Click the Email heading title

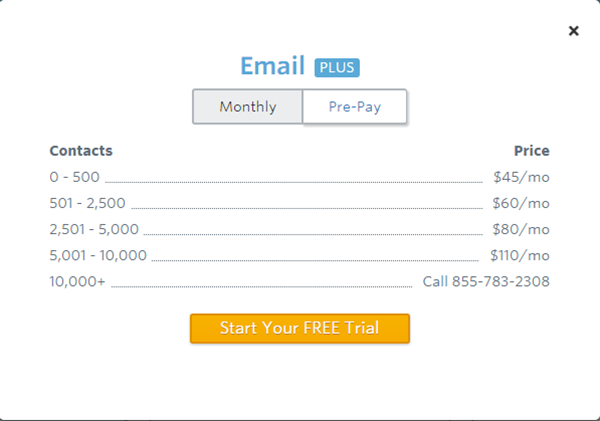coord(272,66)
